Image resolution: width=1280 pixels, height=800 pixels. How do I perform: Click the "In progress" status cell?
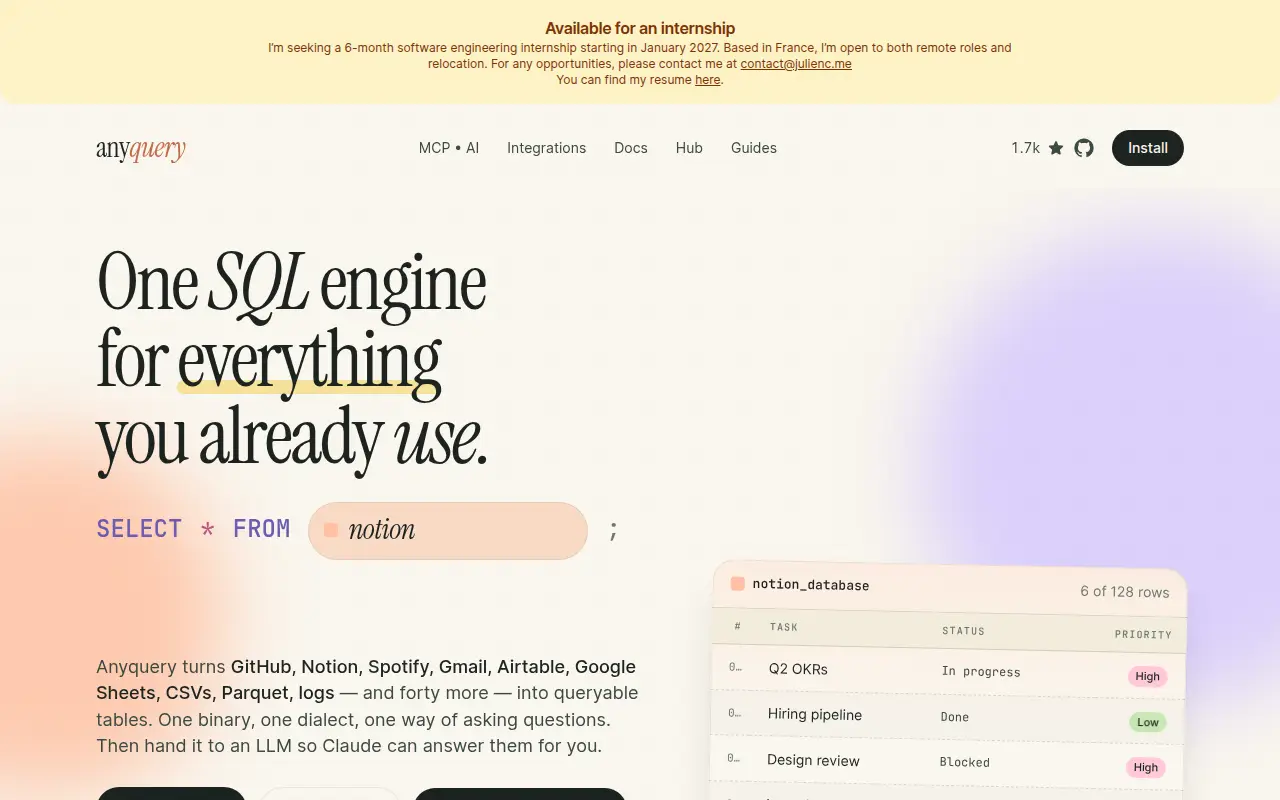click(x=981, y=672)
